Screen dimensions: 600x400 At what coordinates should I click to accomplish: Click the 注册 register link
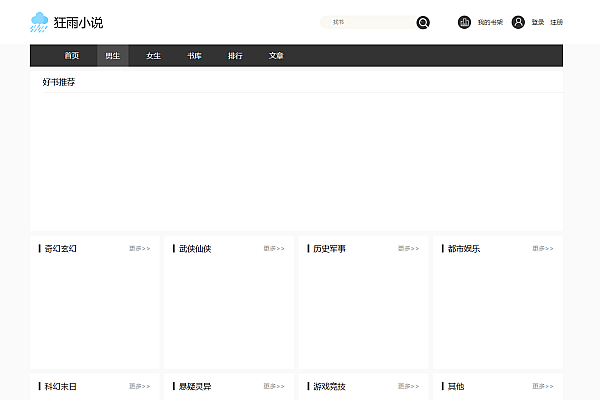(x=556, y=22)
